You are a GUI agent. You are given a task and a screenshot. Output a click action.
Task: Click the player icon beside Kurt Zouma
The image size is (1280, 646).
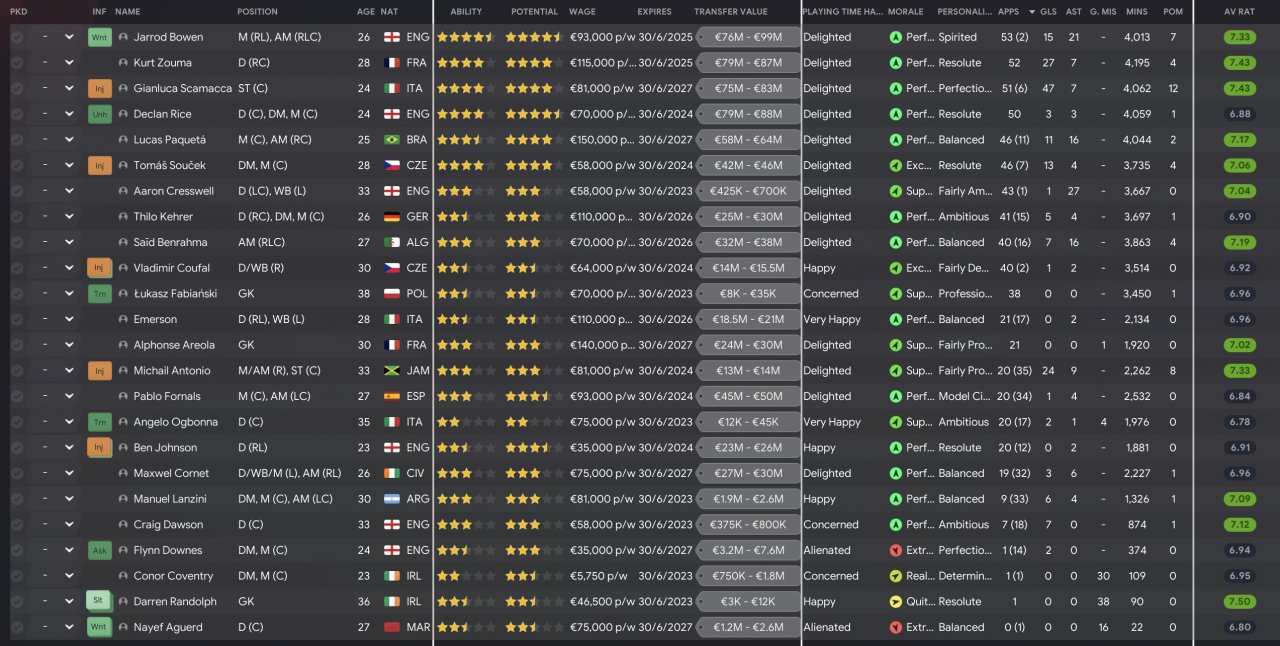coord(123,63)
